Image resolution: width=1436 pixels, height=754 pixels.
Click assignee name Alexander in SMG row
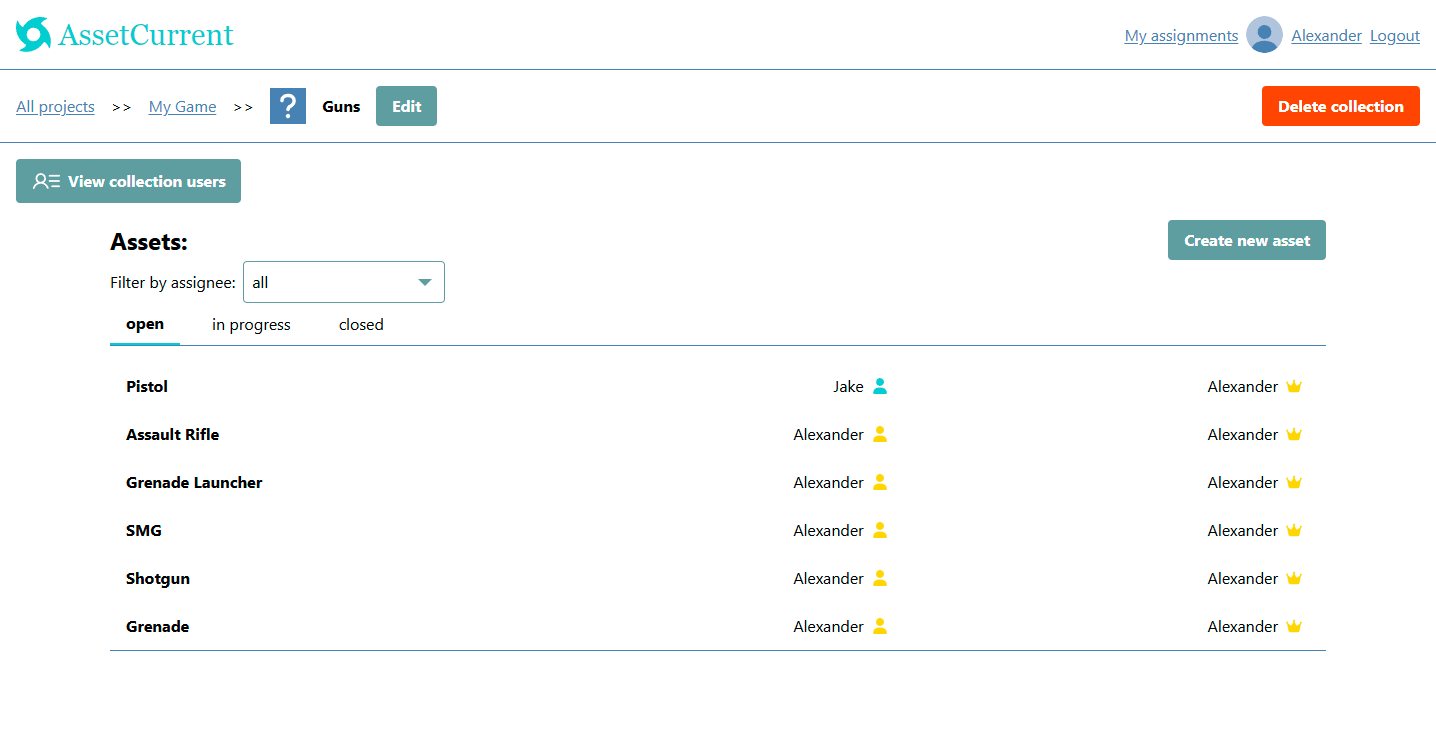pos(828,530)
